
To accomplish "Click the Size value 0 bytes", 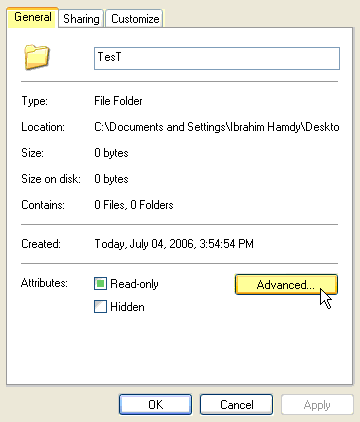I will pos(111,153).
